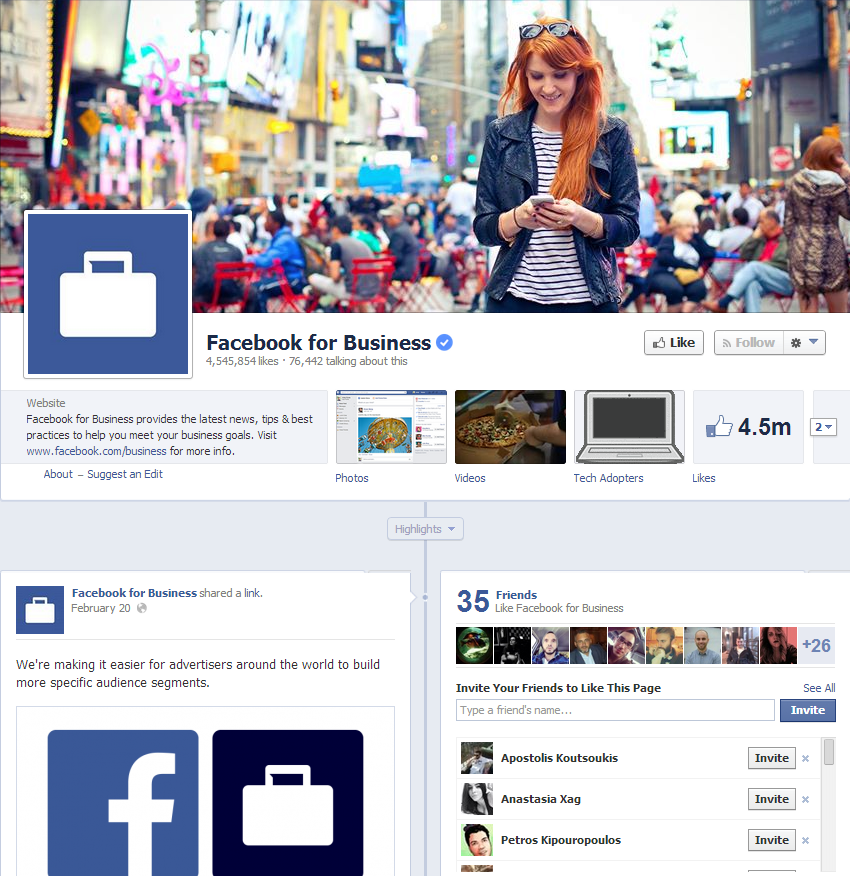This screenshot has height=876, width=850.
Task: Click the Photos label link
Action: pyautogui.click(x=352, y=478)
